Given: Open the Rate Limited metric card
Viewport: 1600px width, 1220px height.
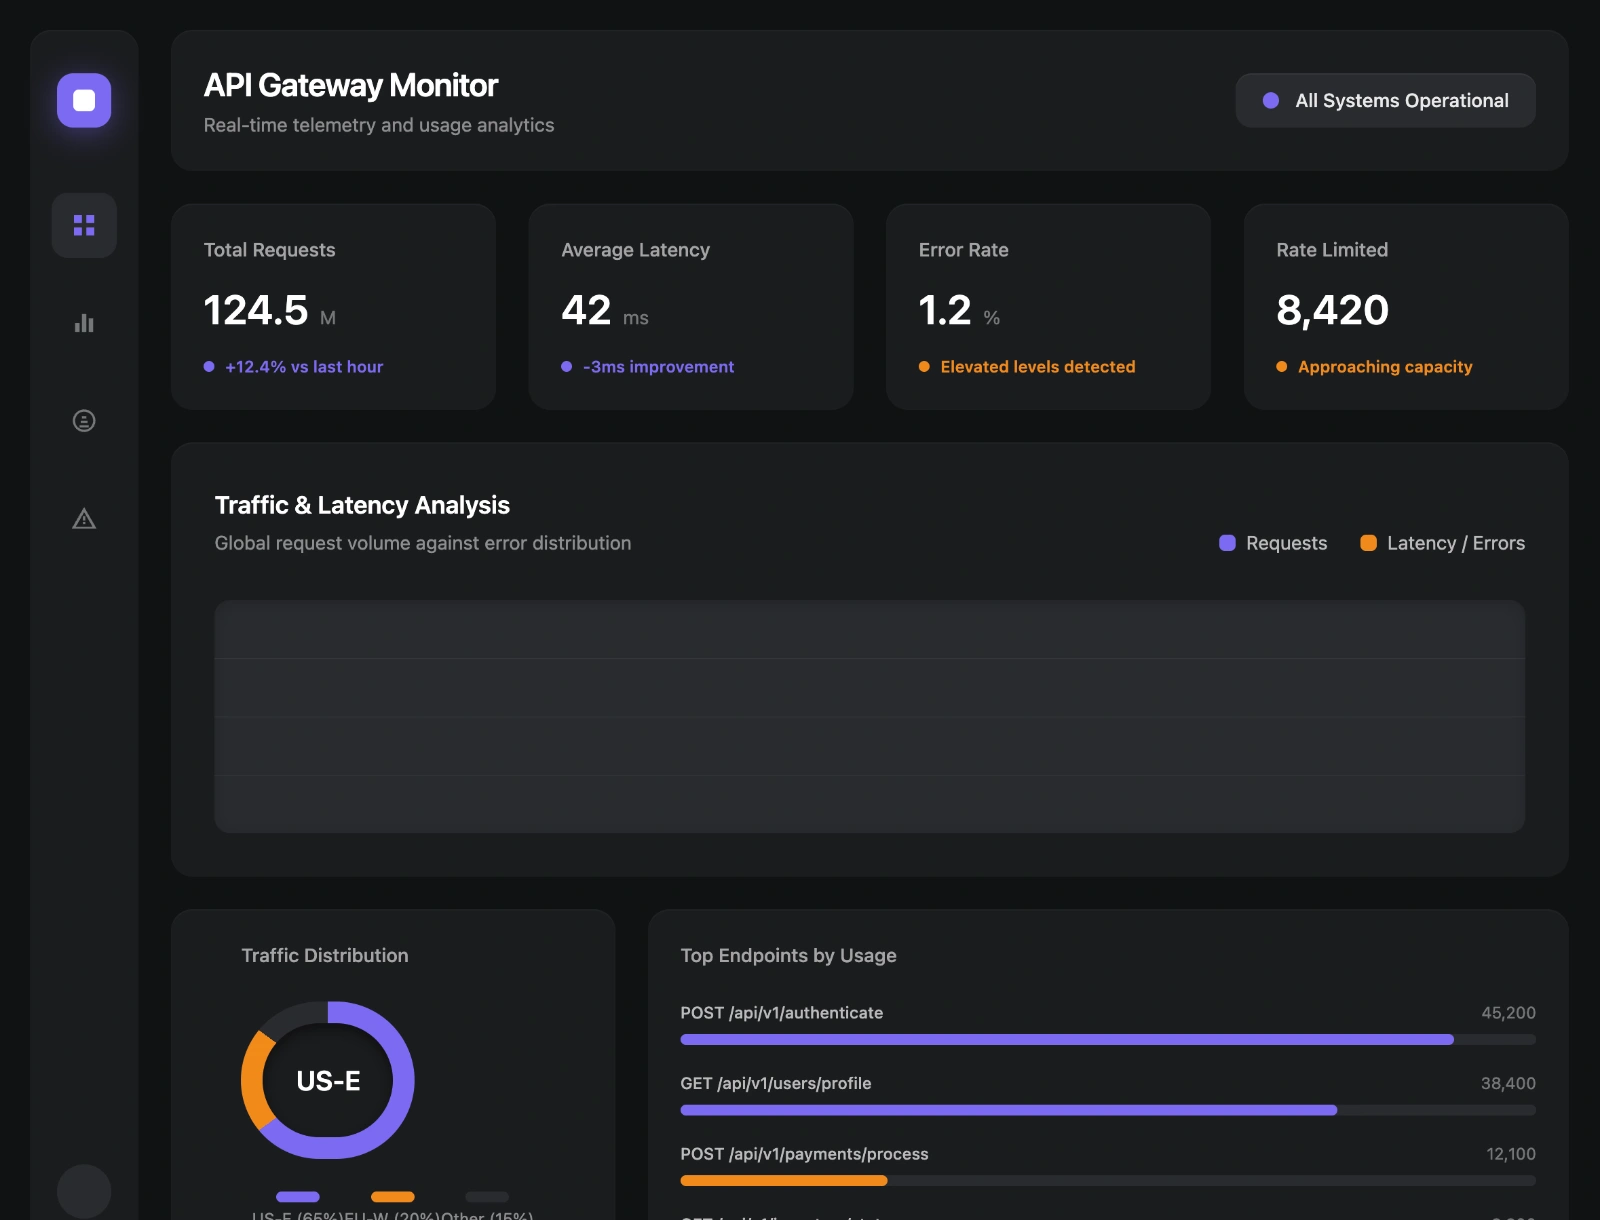Looking at the screenshot, I should coord(1405,306).
